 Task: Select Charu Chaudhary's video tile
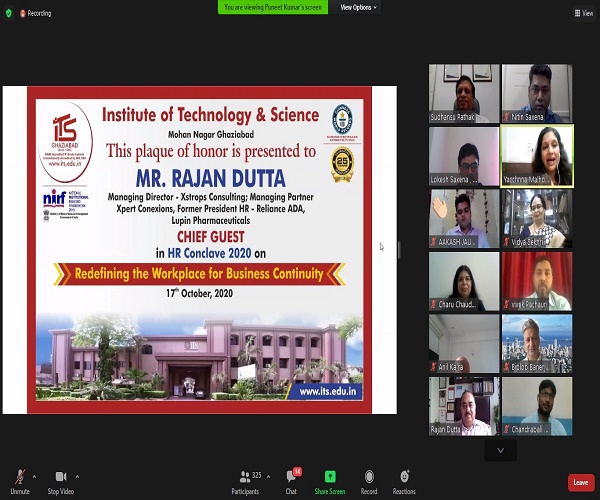coord(464,281)
